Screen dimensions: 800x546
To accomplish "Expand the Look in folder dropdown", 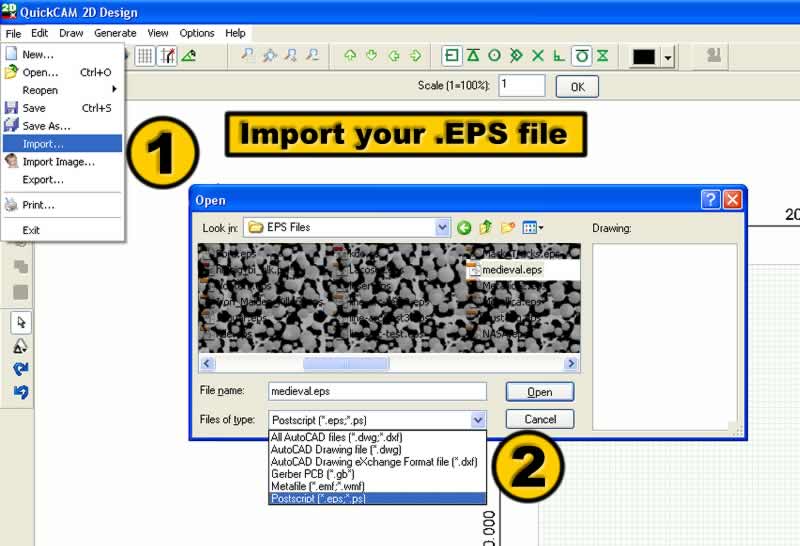I will [442, 228].
